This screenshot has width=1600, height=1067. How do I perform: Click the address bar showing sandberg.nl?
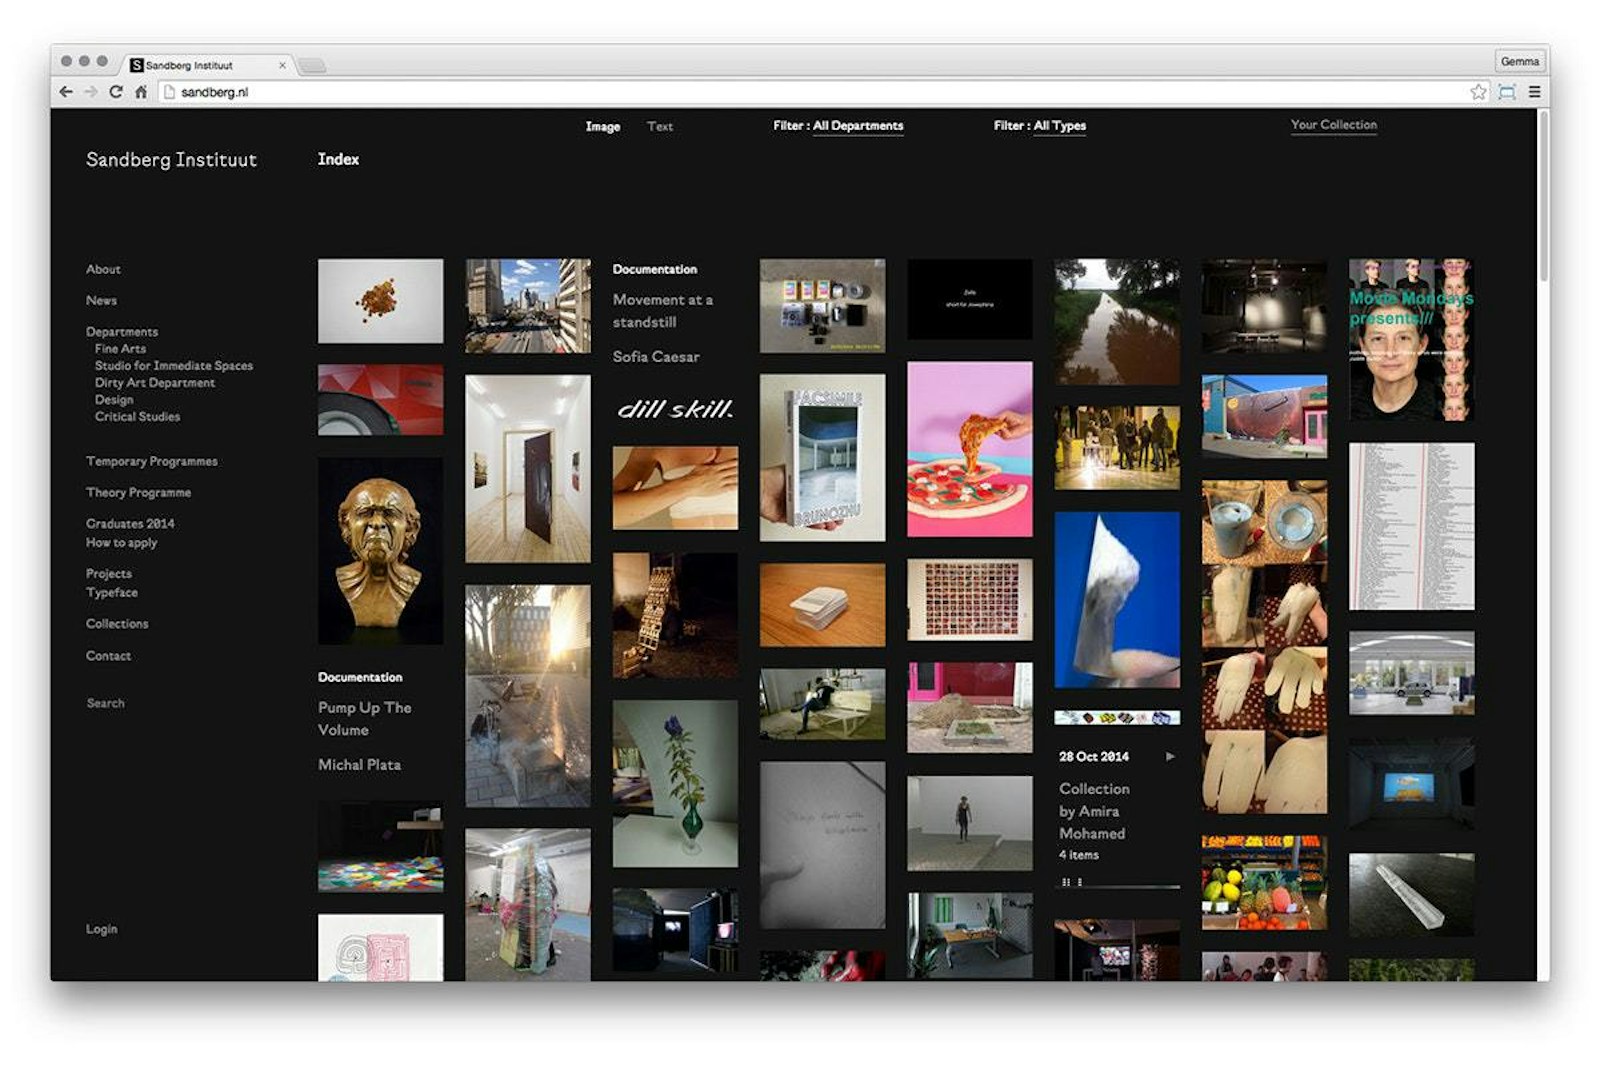pos(800,92)
